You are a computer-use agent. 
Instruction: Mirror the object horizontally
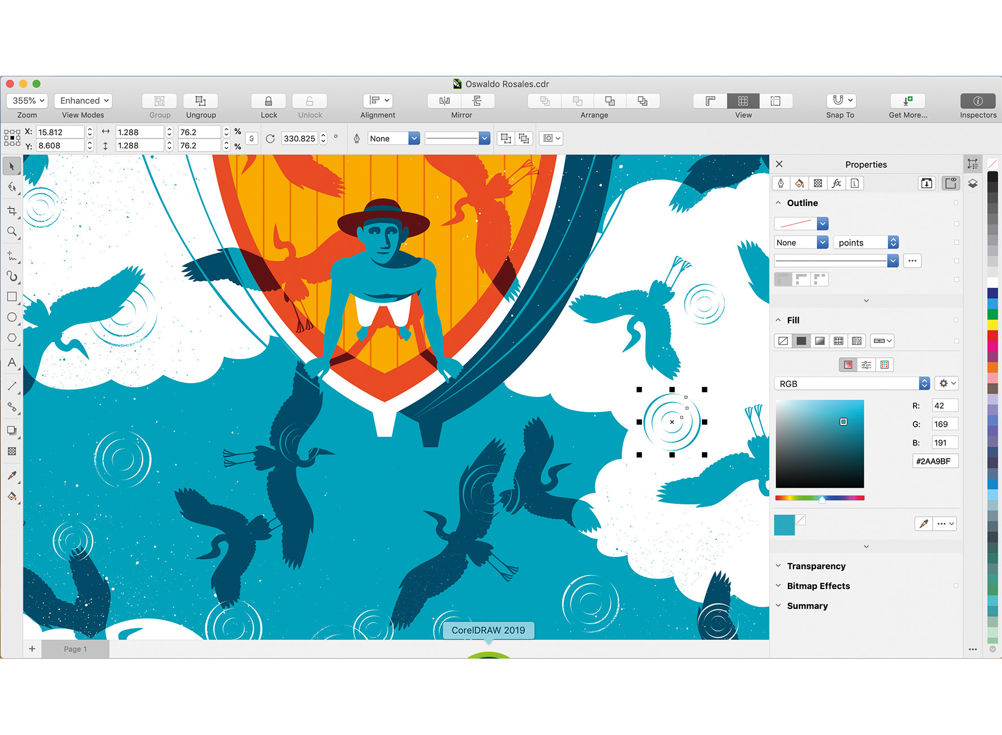tap(445, 101)
